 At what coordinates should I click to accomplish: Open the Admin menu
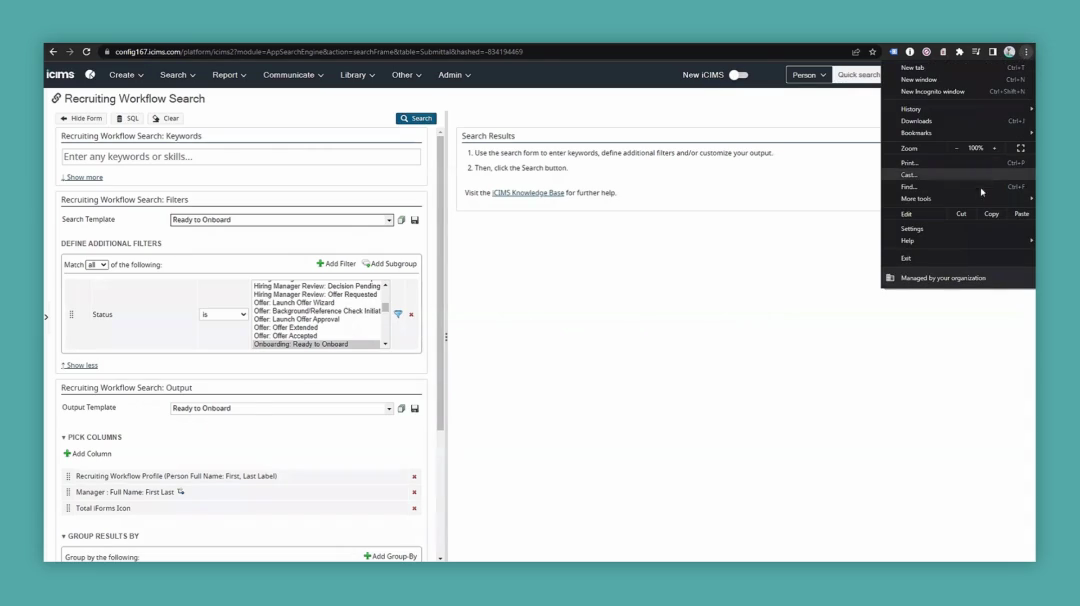(x=455, y=74)
